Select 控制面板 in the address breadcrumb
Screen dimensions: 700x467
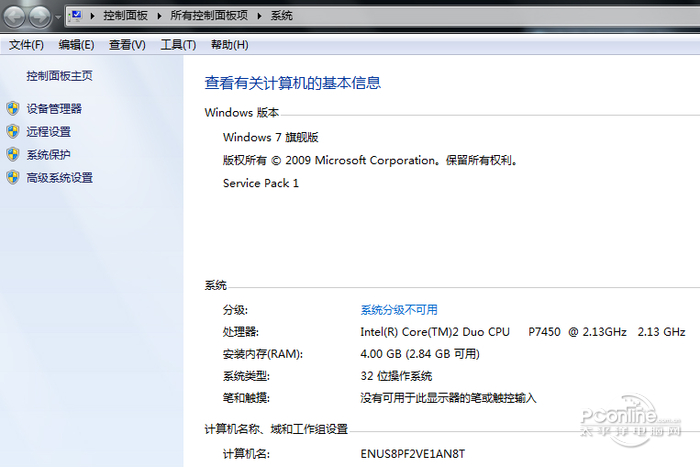pos(125,16)
